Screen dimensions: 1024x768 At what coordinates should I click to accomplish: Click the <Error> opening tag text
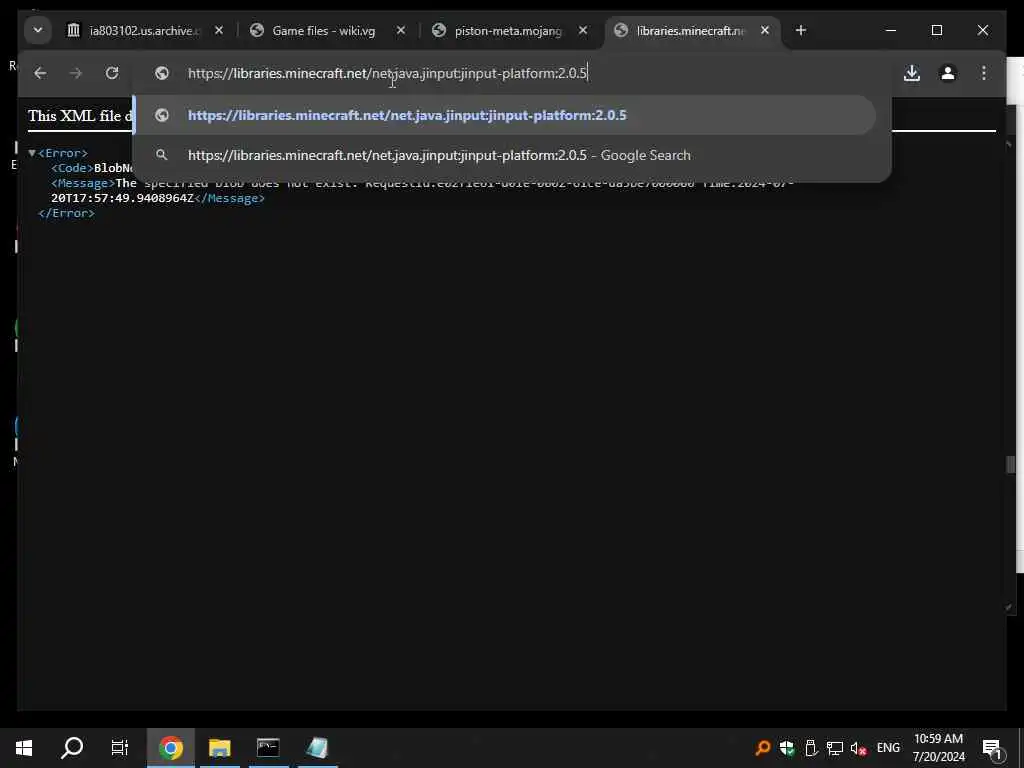63,153
